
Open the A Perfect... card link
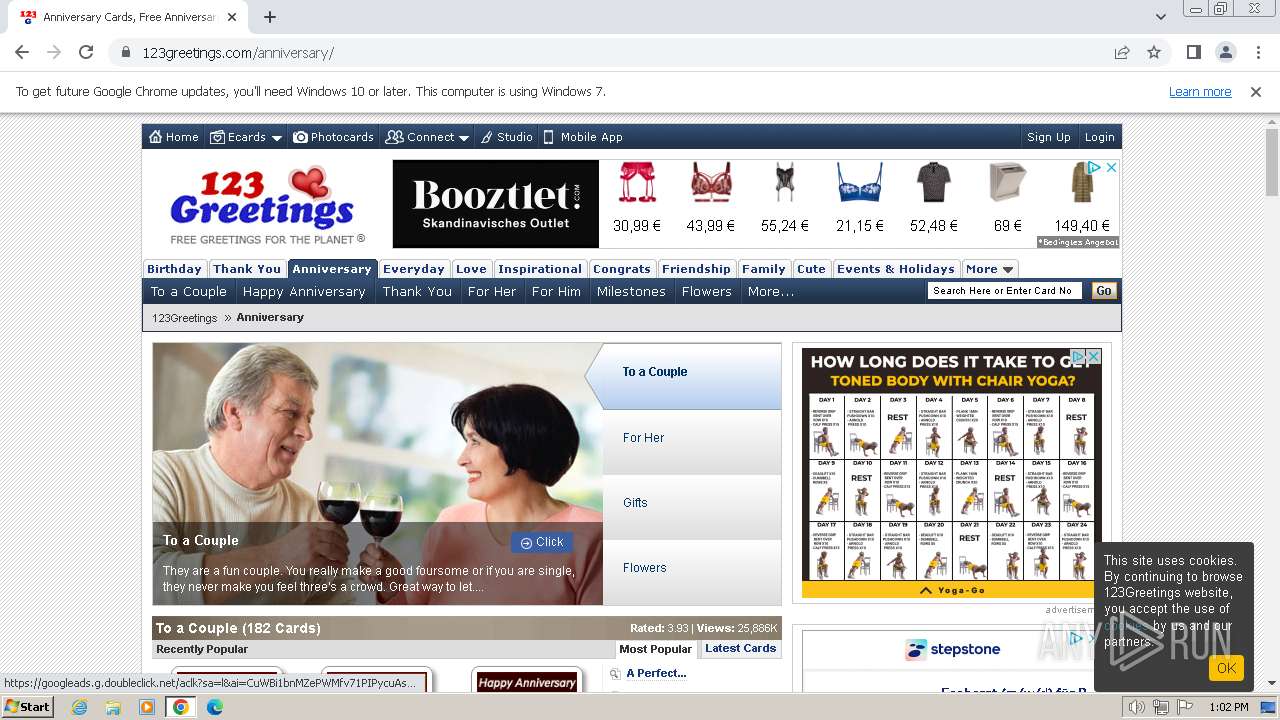point(656,674)
